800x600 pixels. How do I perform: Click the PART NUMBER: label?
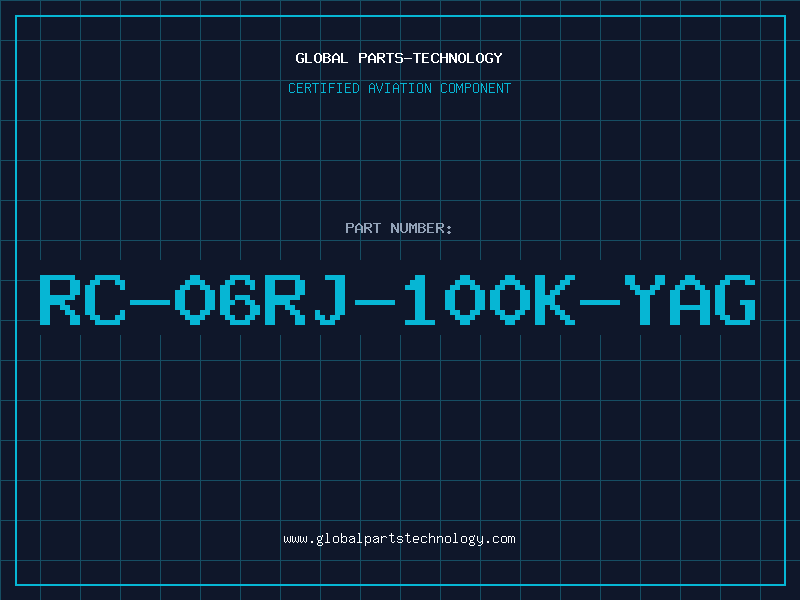click(x=399, y=228)
